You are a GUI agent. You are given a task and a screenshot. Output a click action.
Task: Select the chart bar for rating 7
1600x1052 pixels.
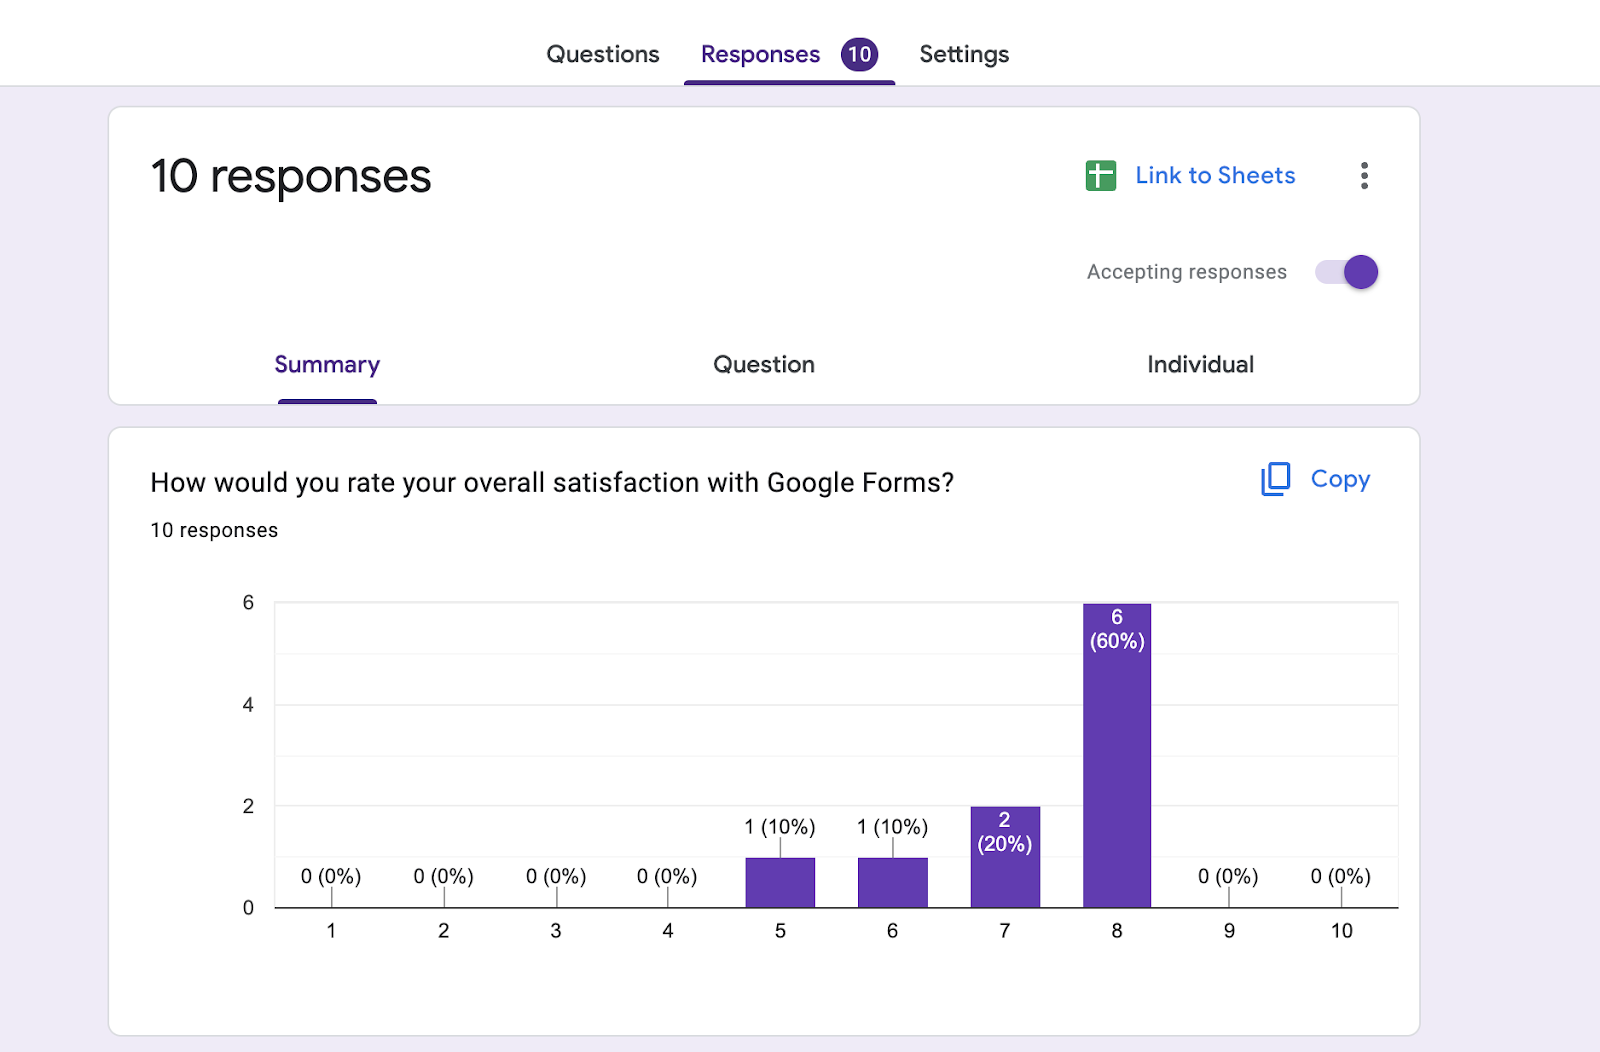pyautogui.click(x=1005, y=870)
